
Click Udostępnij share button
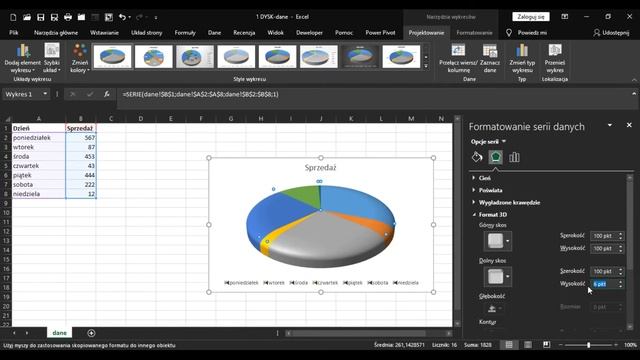point(611,33)
